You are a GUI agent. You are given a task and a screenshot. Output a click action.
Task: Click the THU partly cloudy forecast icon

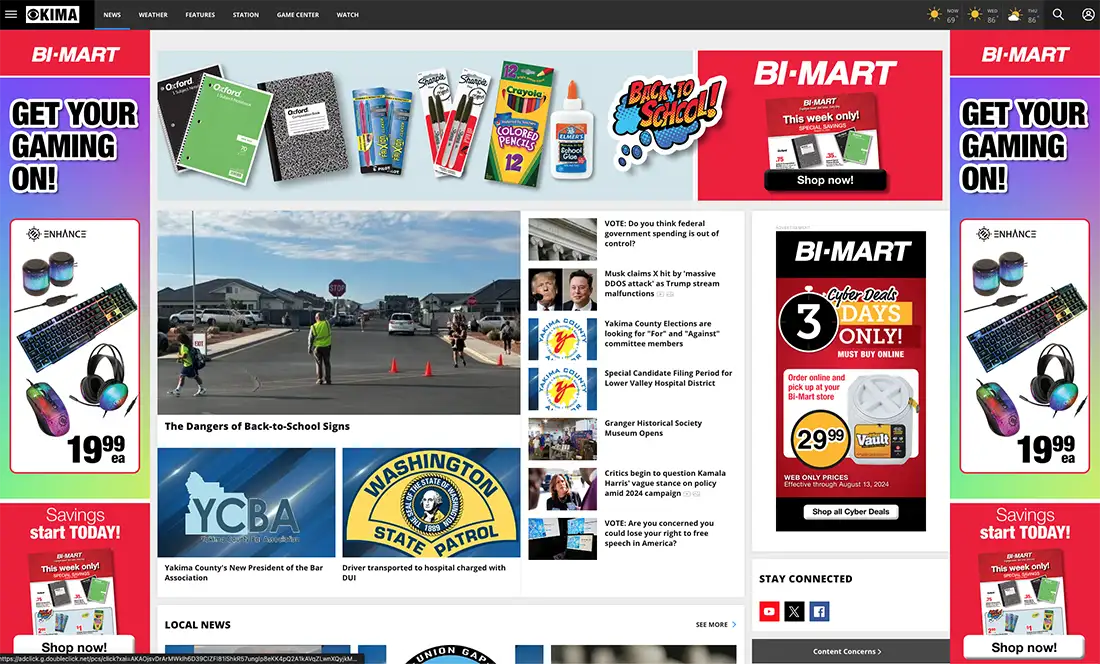(1014, 15)
